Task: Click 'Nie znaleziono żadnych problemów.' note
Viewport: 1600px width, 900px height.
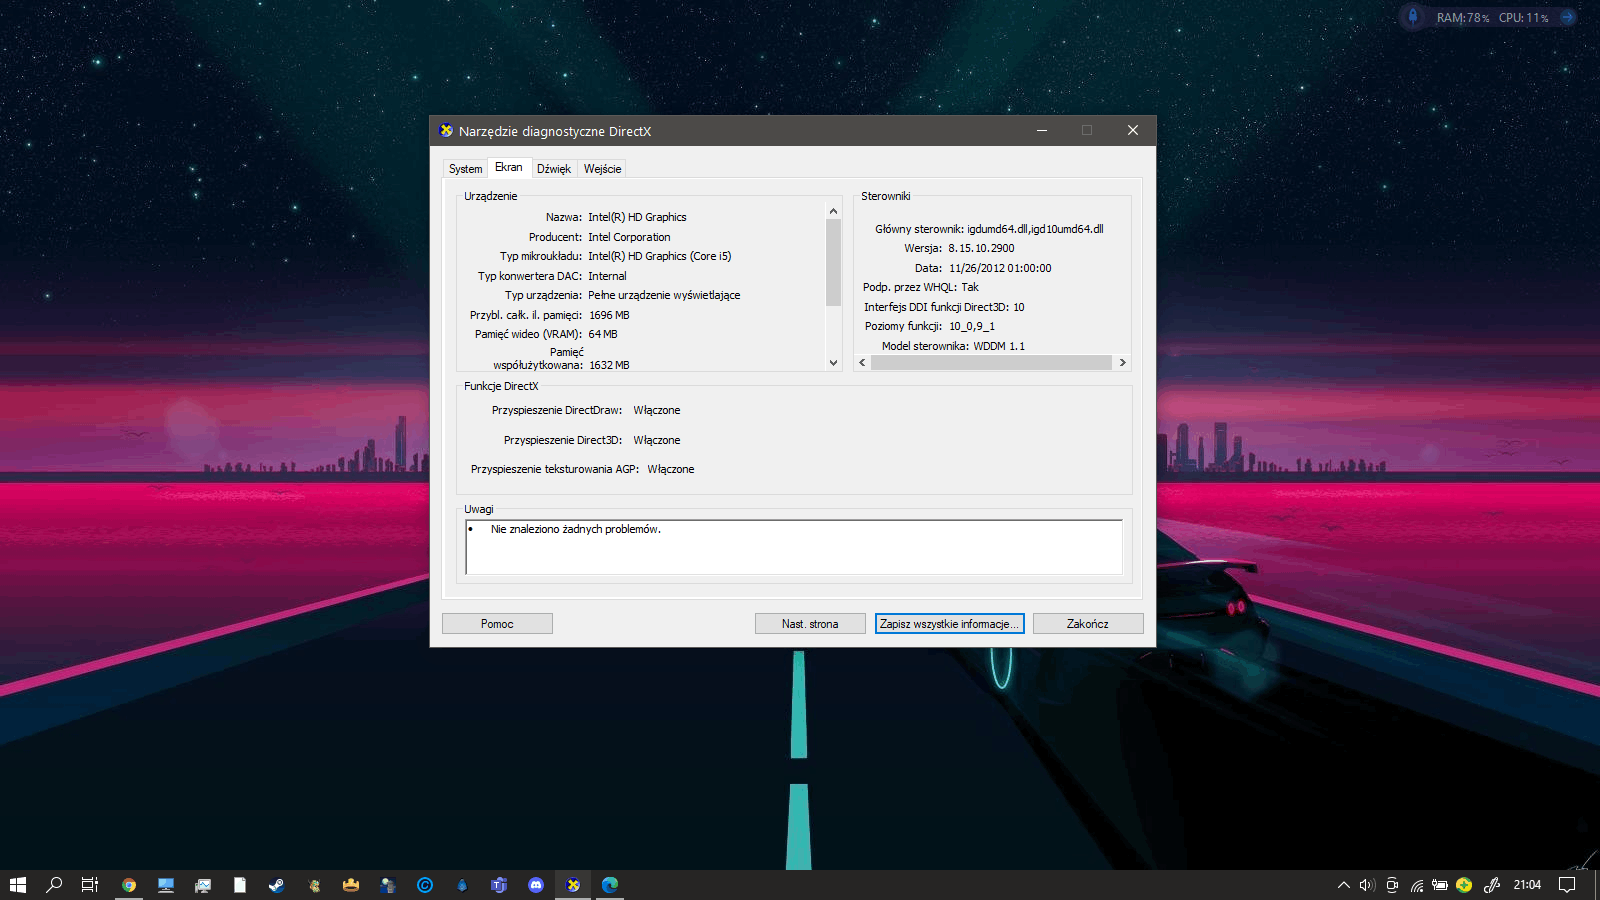Action: point(576,529)
